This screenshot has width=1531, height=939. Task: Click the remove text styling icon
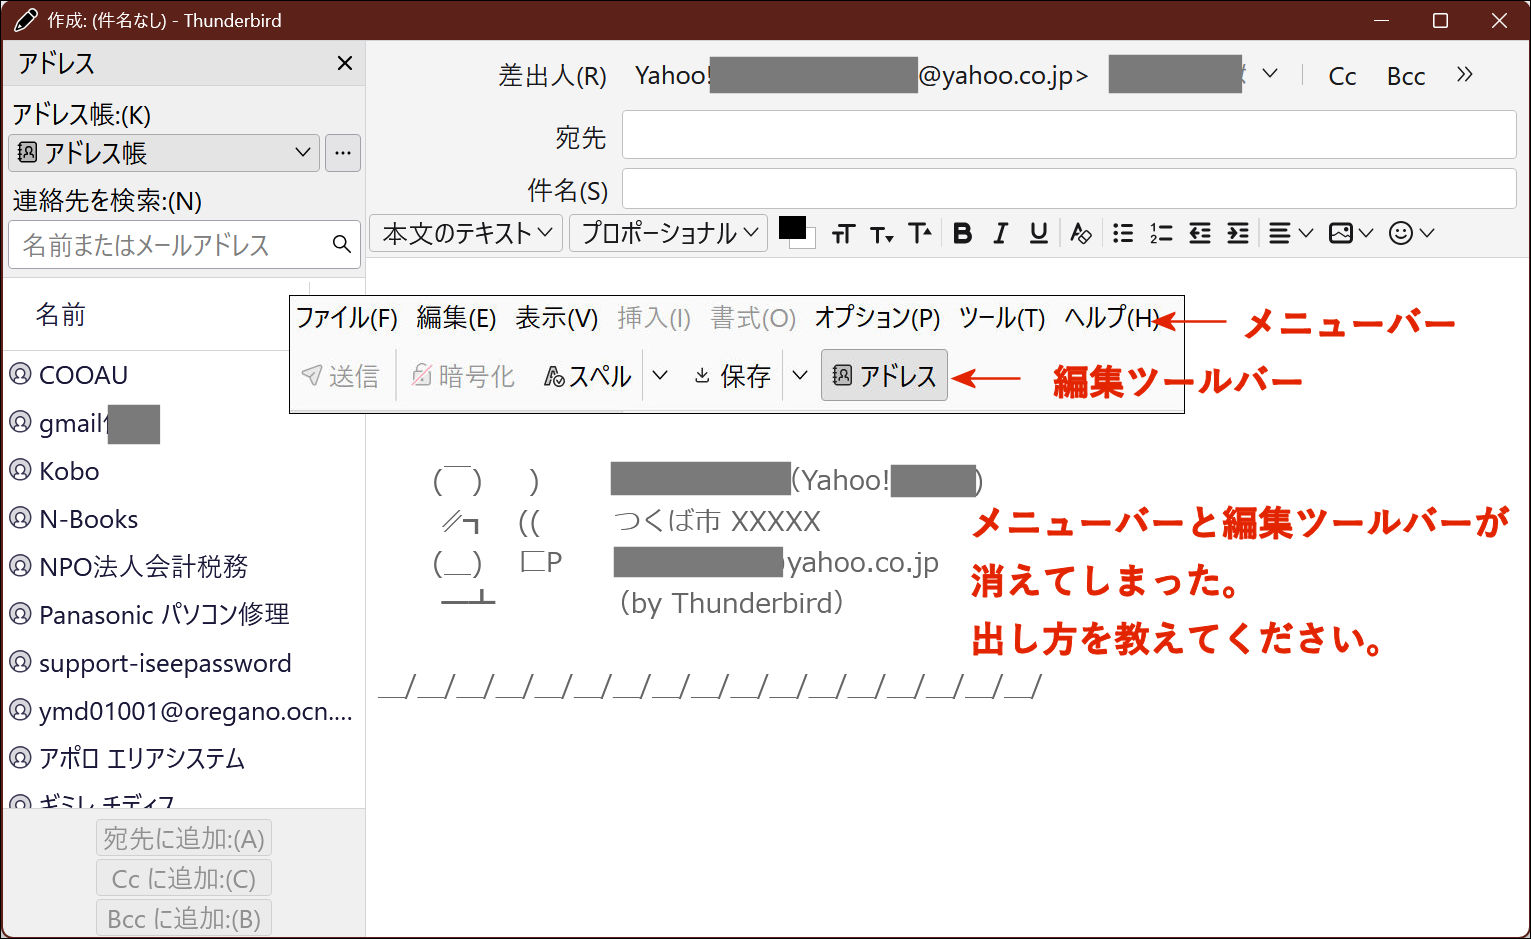point(1081,233)
